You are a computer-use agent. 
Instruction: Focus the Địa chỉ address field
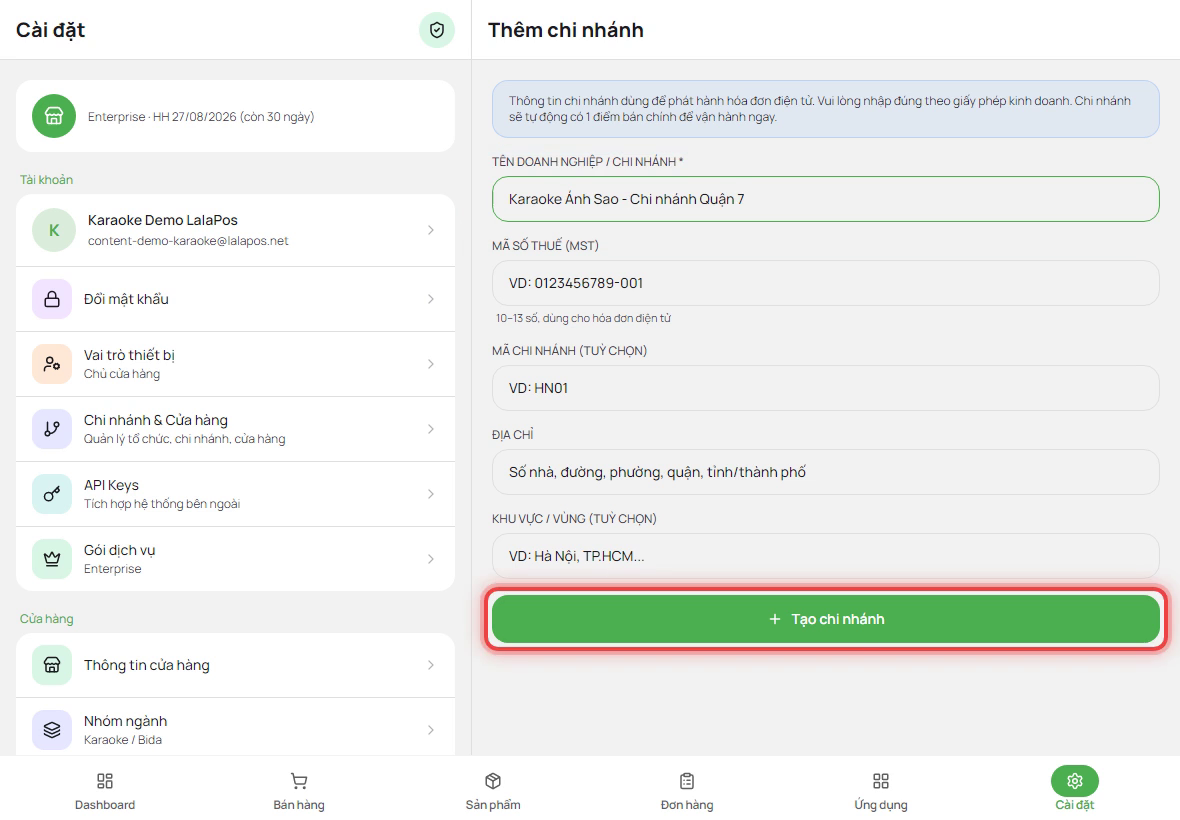[x=826, y=472]
